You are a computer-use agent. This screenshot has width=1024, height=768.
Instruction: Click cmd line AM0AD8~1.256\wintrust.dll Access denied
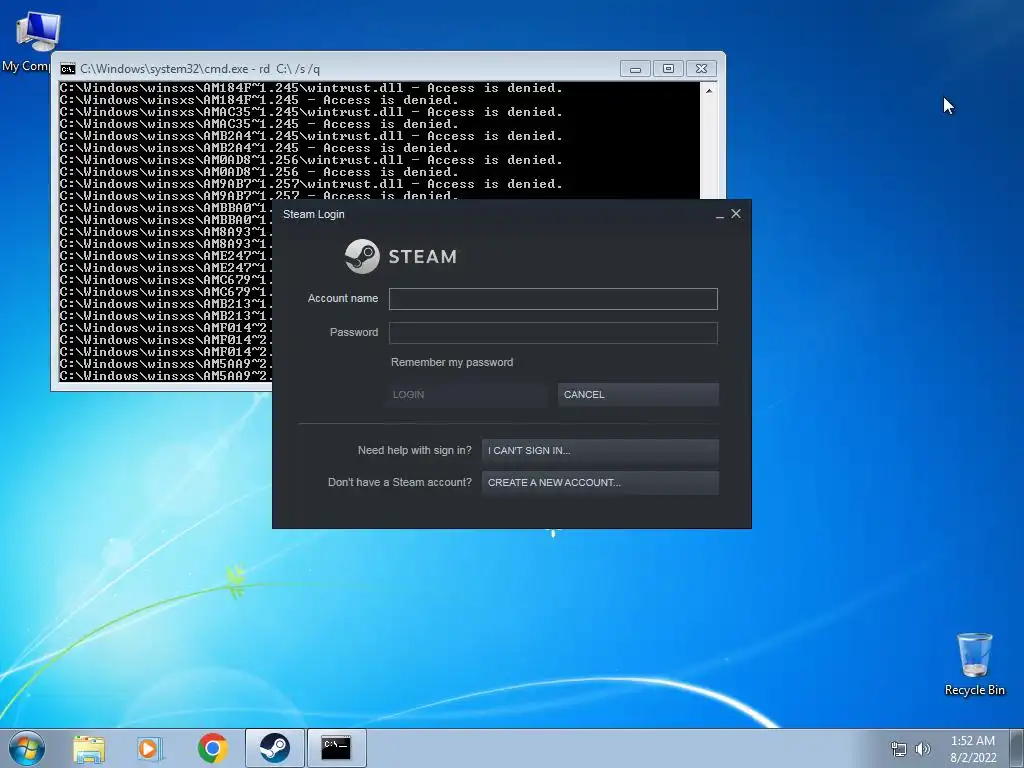tap(311, 160)
